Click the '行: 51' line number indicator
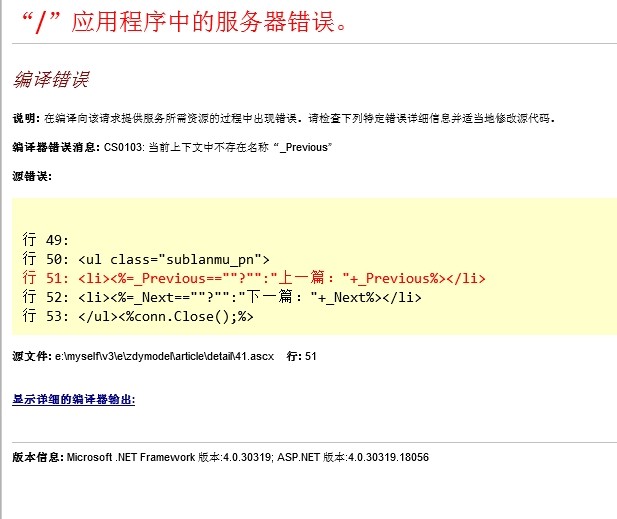The height and width of the screenshot is (519, 617). [x=302, y=356]
